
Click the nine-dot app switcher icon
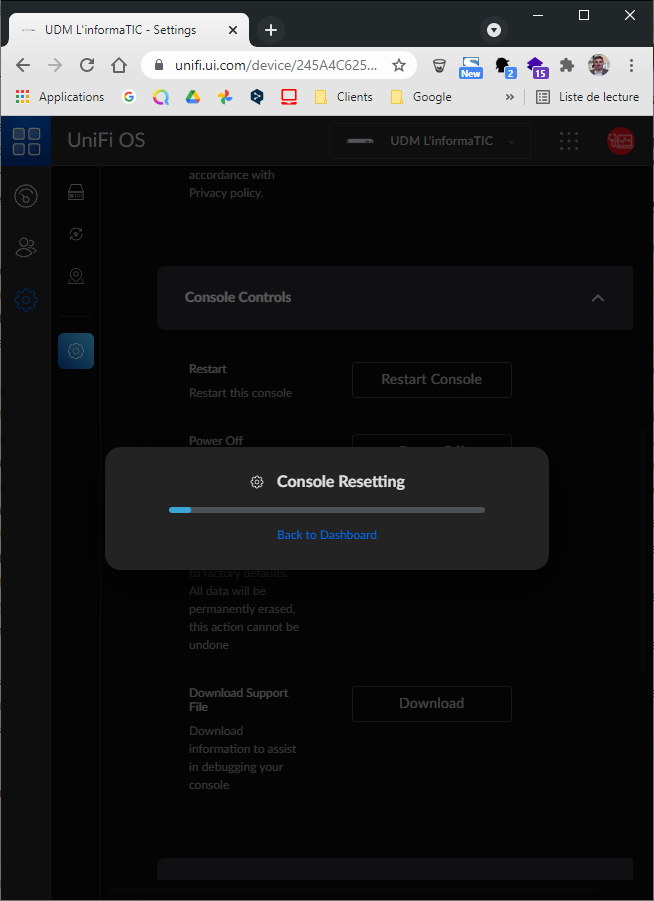pos(569,141)
